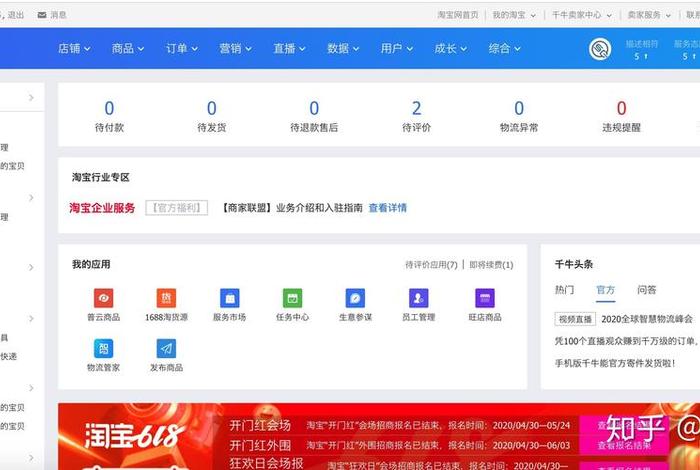Open the 订单 dropdown menu
This screenshot has height=470, width=700.
tap(182, 48)
